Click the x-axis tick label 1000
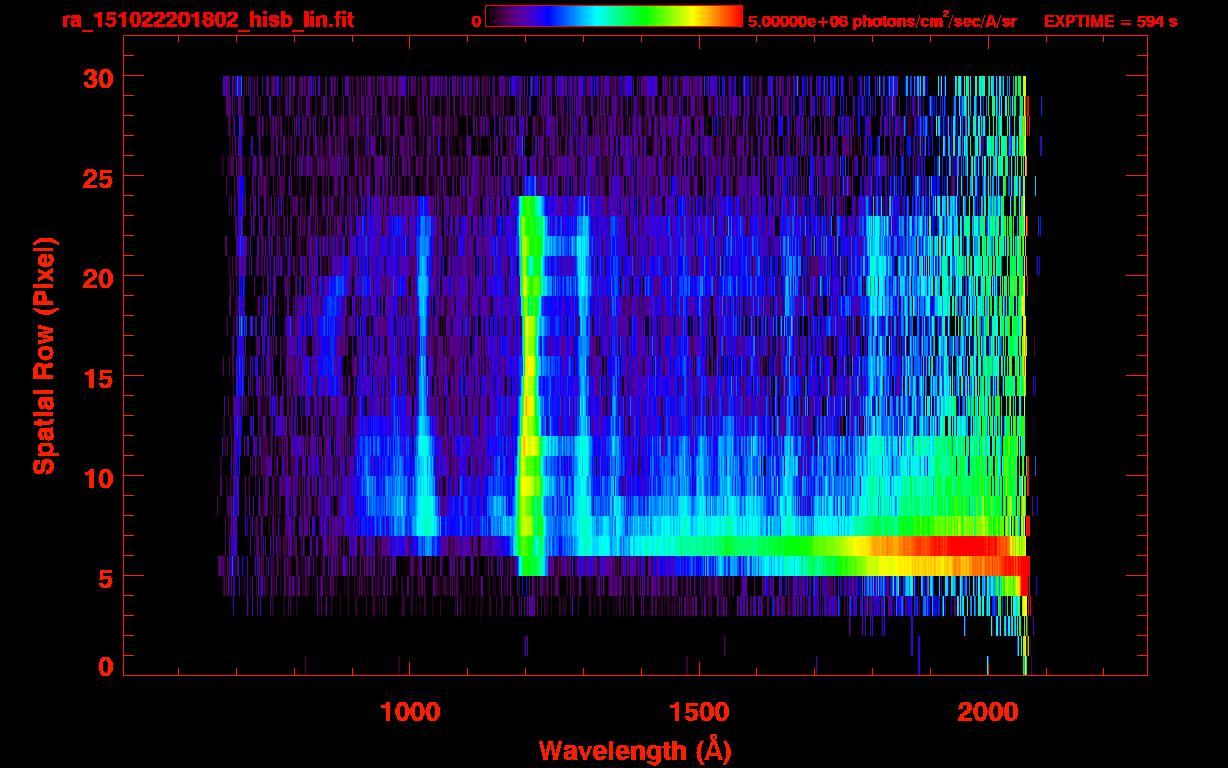The image size is (1228, 768). 410,712
